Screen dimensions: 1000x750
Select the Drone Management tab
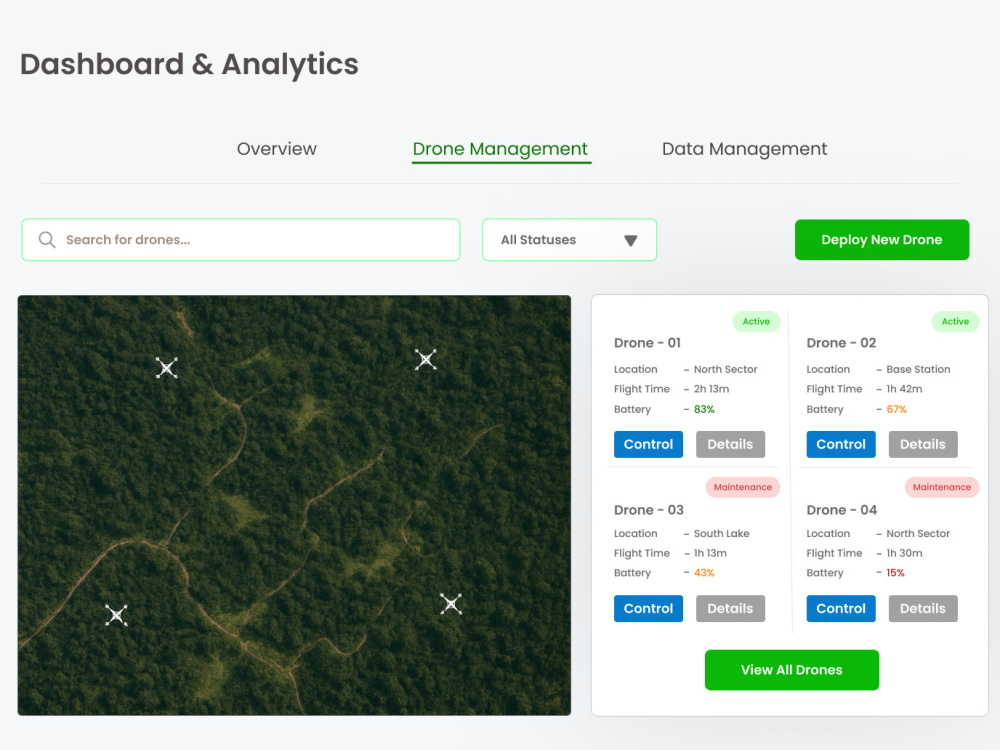tap(500, 149)
